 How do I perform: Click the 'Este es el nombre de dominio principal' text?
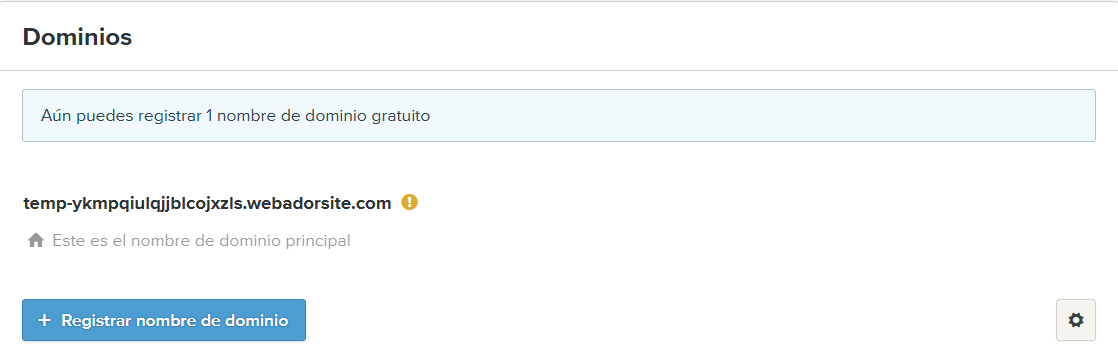[x=202, y=241]
